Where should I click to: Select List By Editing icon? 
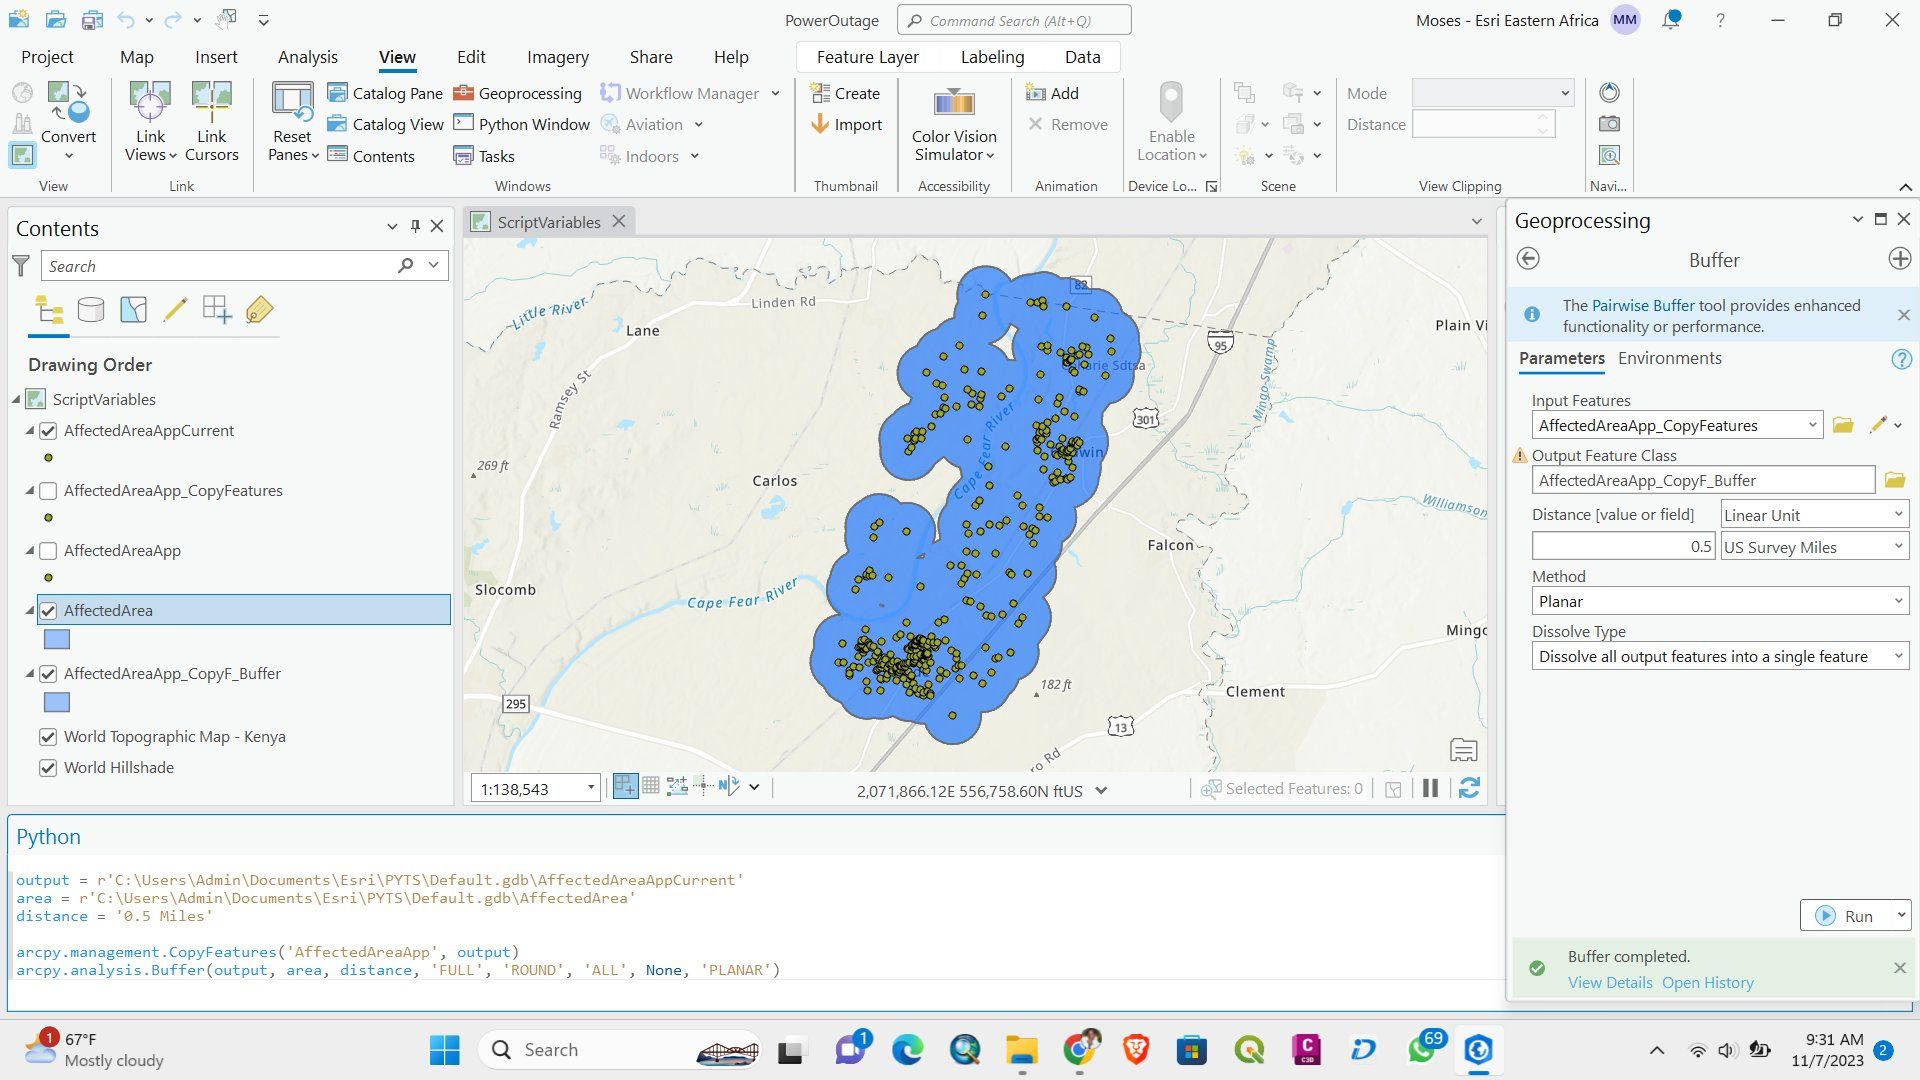pos(175,310)
